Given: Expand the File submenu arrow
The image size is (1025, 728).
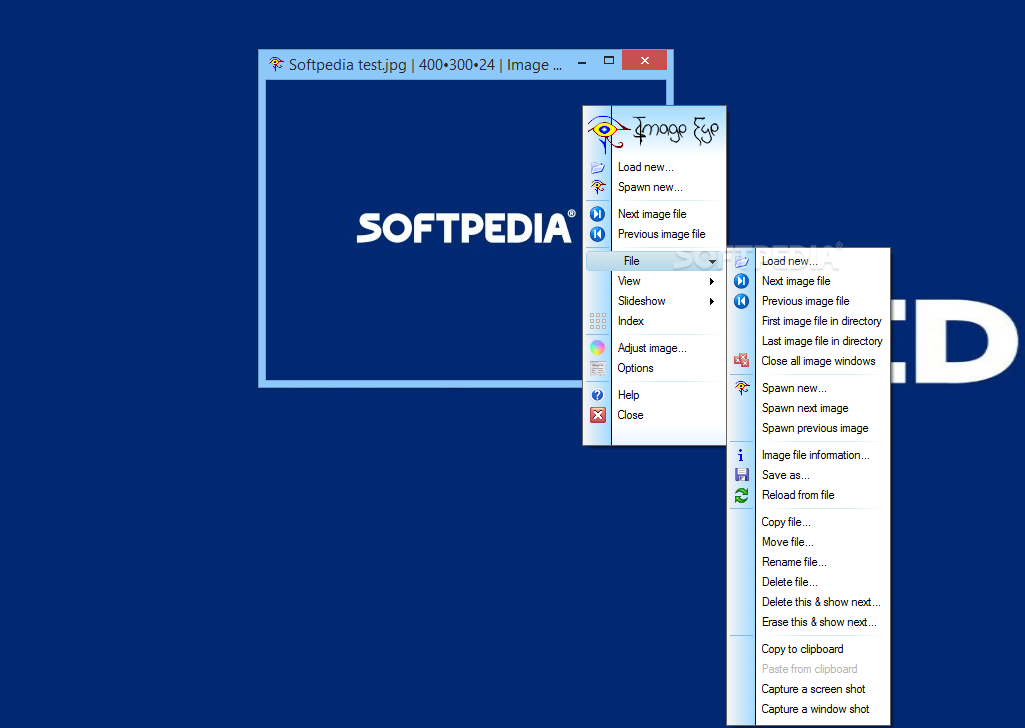Looking at the screenshot, I should click(713, 261).
